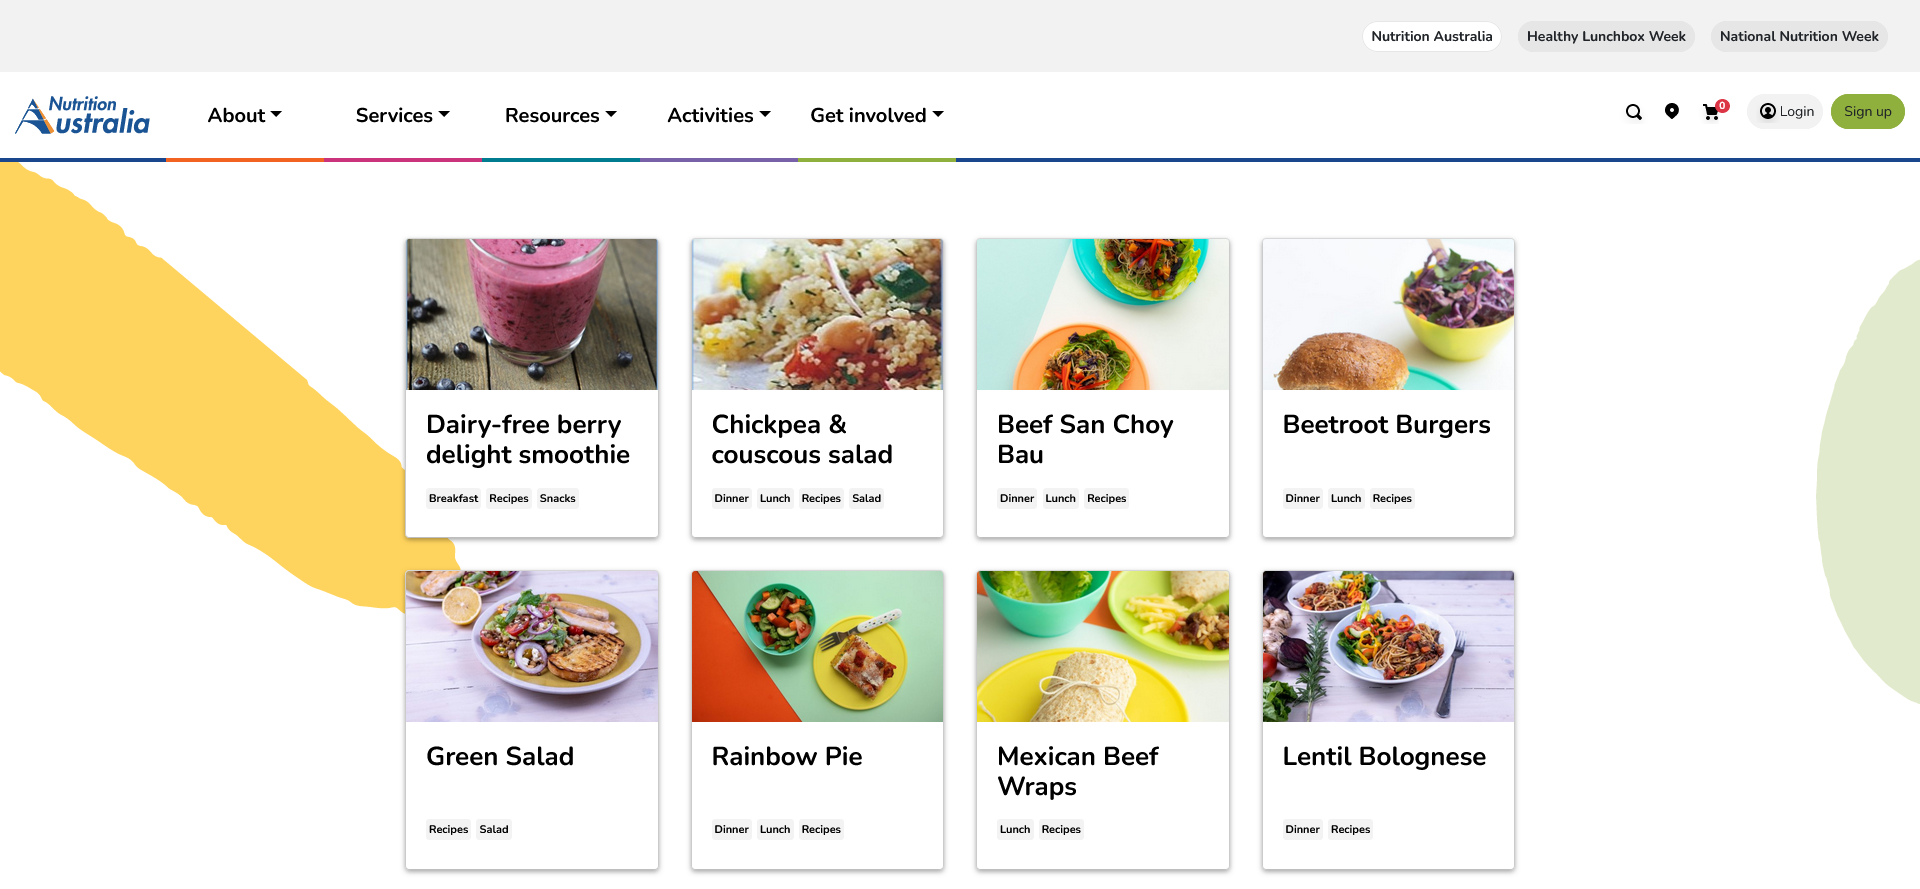This screenshot has width=1920, height=889.
Task: Click the green Sign up button
Action: (x=1867, y=111)
